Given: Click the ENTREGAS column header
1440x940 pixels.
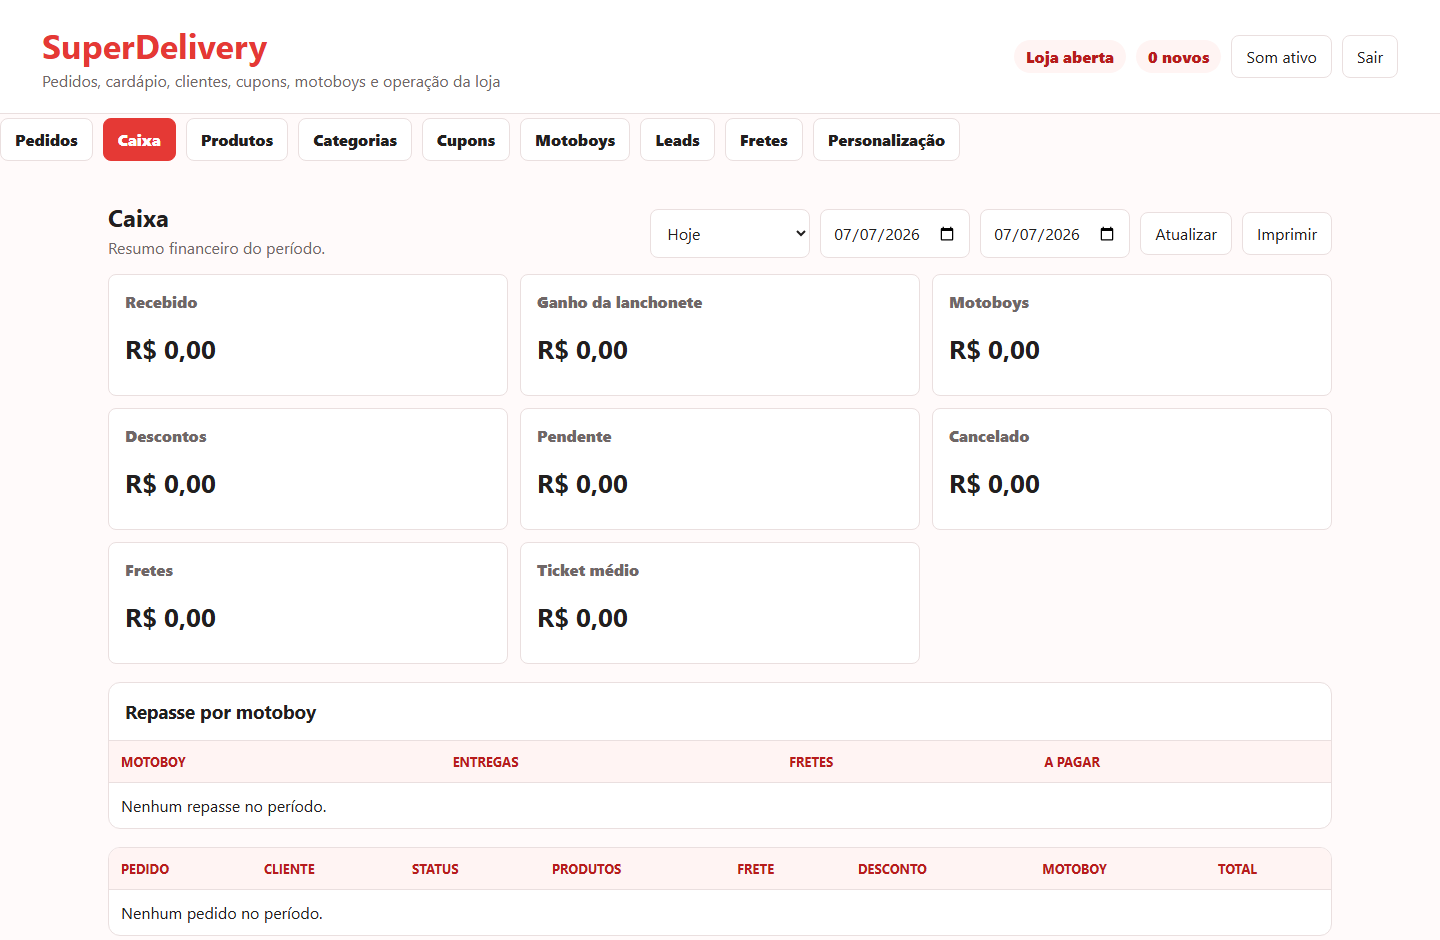Looking at the screenshot, I should [486, 762].
